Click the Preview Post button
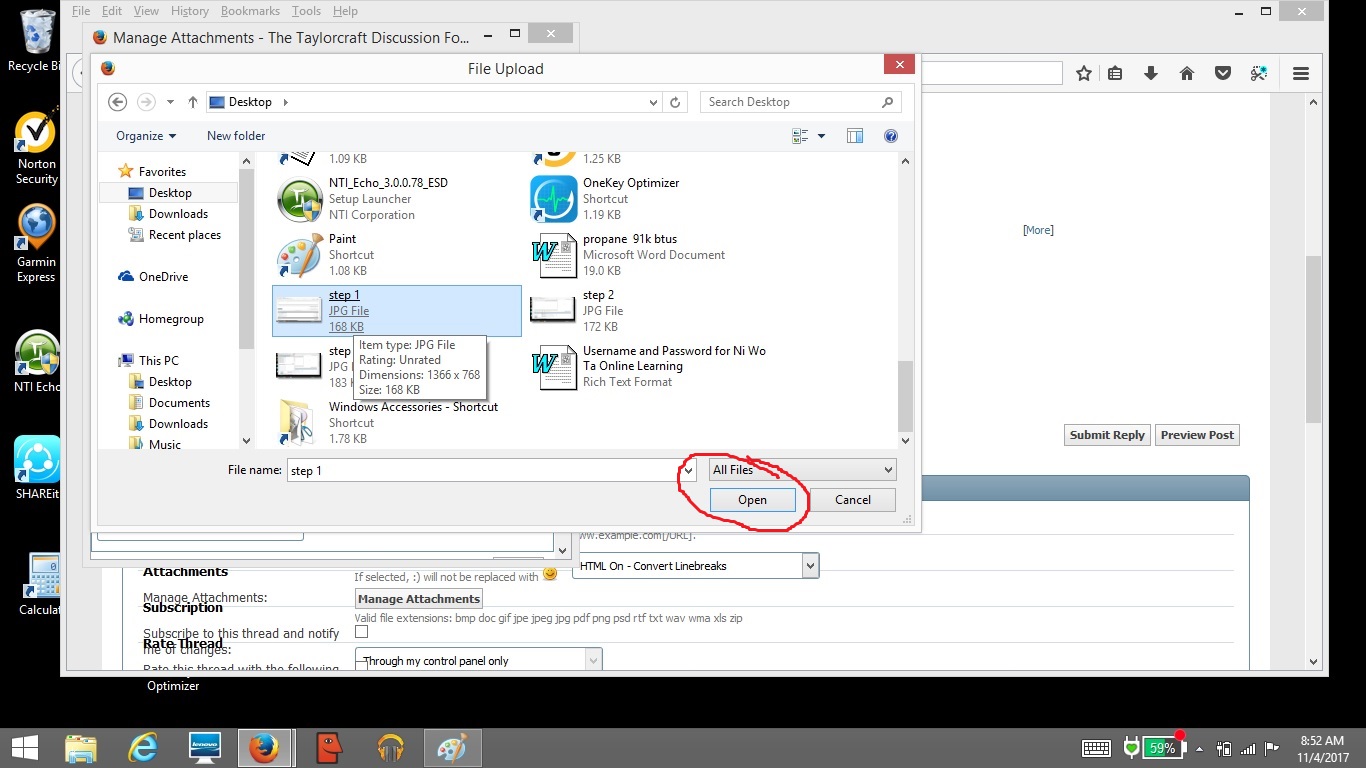This screenshot has width=1366, height=768. click(x=1198, y=435)
